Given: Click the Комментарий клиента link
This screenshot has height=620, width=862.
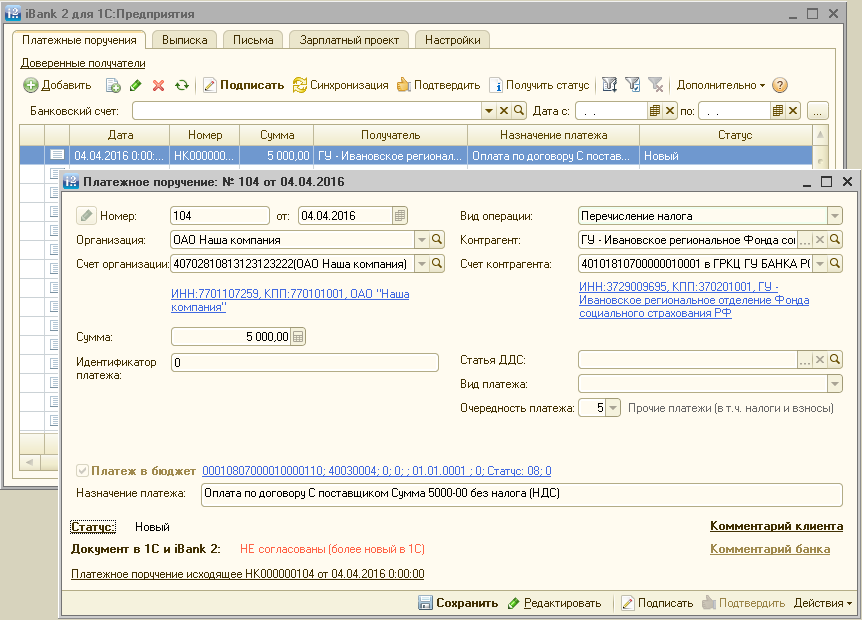Looking at the screenshot, I should (776, 526).
